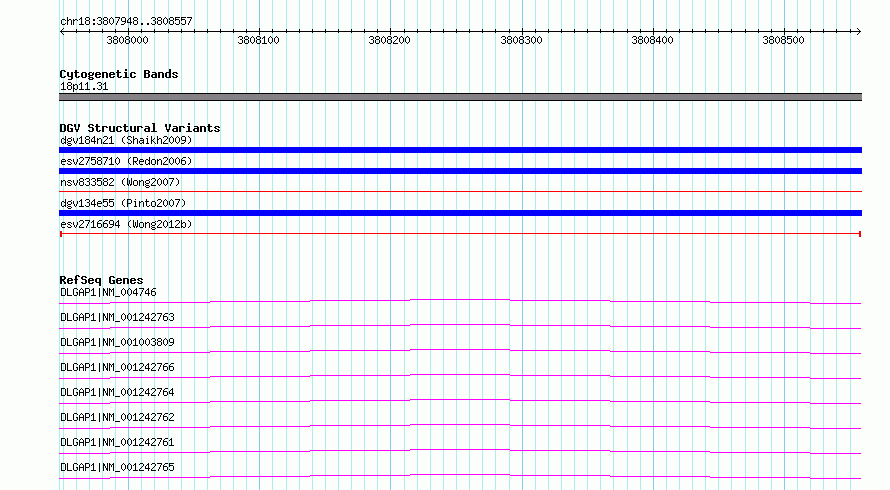Click the right arrow of the ruler

pos(858,31)
